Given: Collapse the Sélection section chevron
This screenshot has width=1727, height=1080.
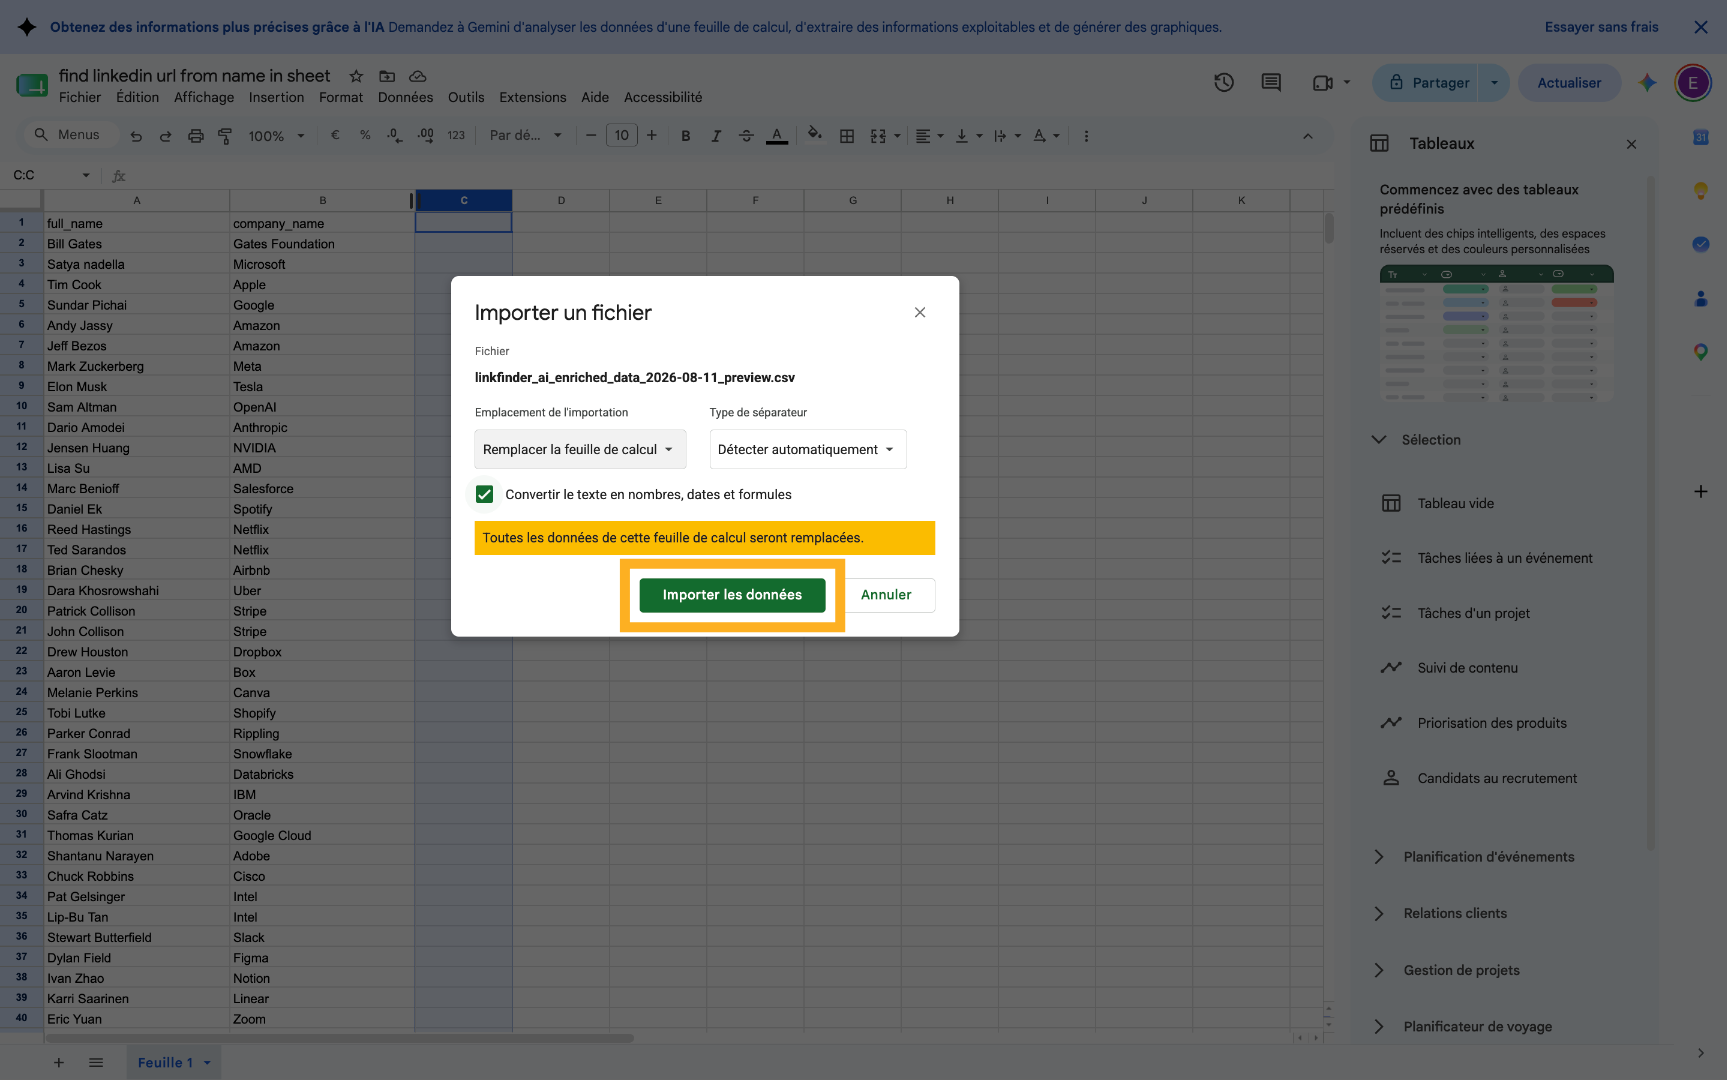Looking at the screenshot, I should point(1379,439).
